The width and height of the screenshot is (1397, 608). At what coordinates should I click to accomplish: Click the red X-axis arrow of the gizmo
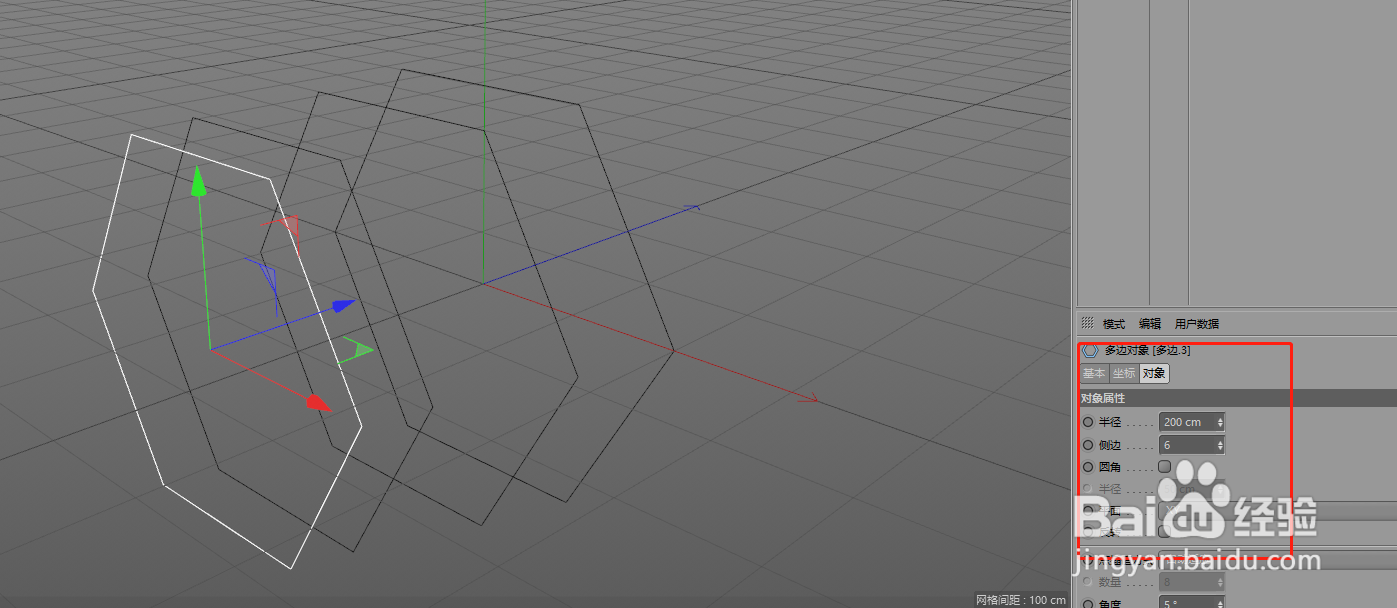[318, 402]
